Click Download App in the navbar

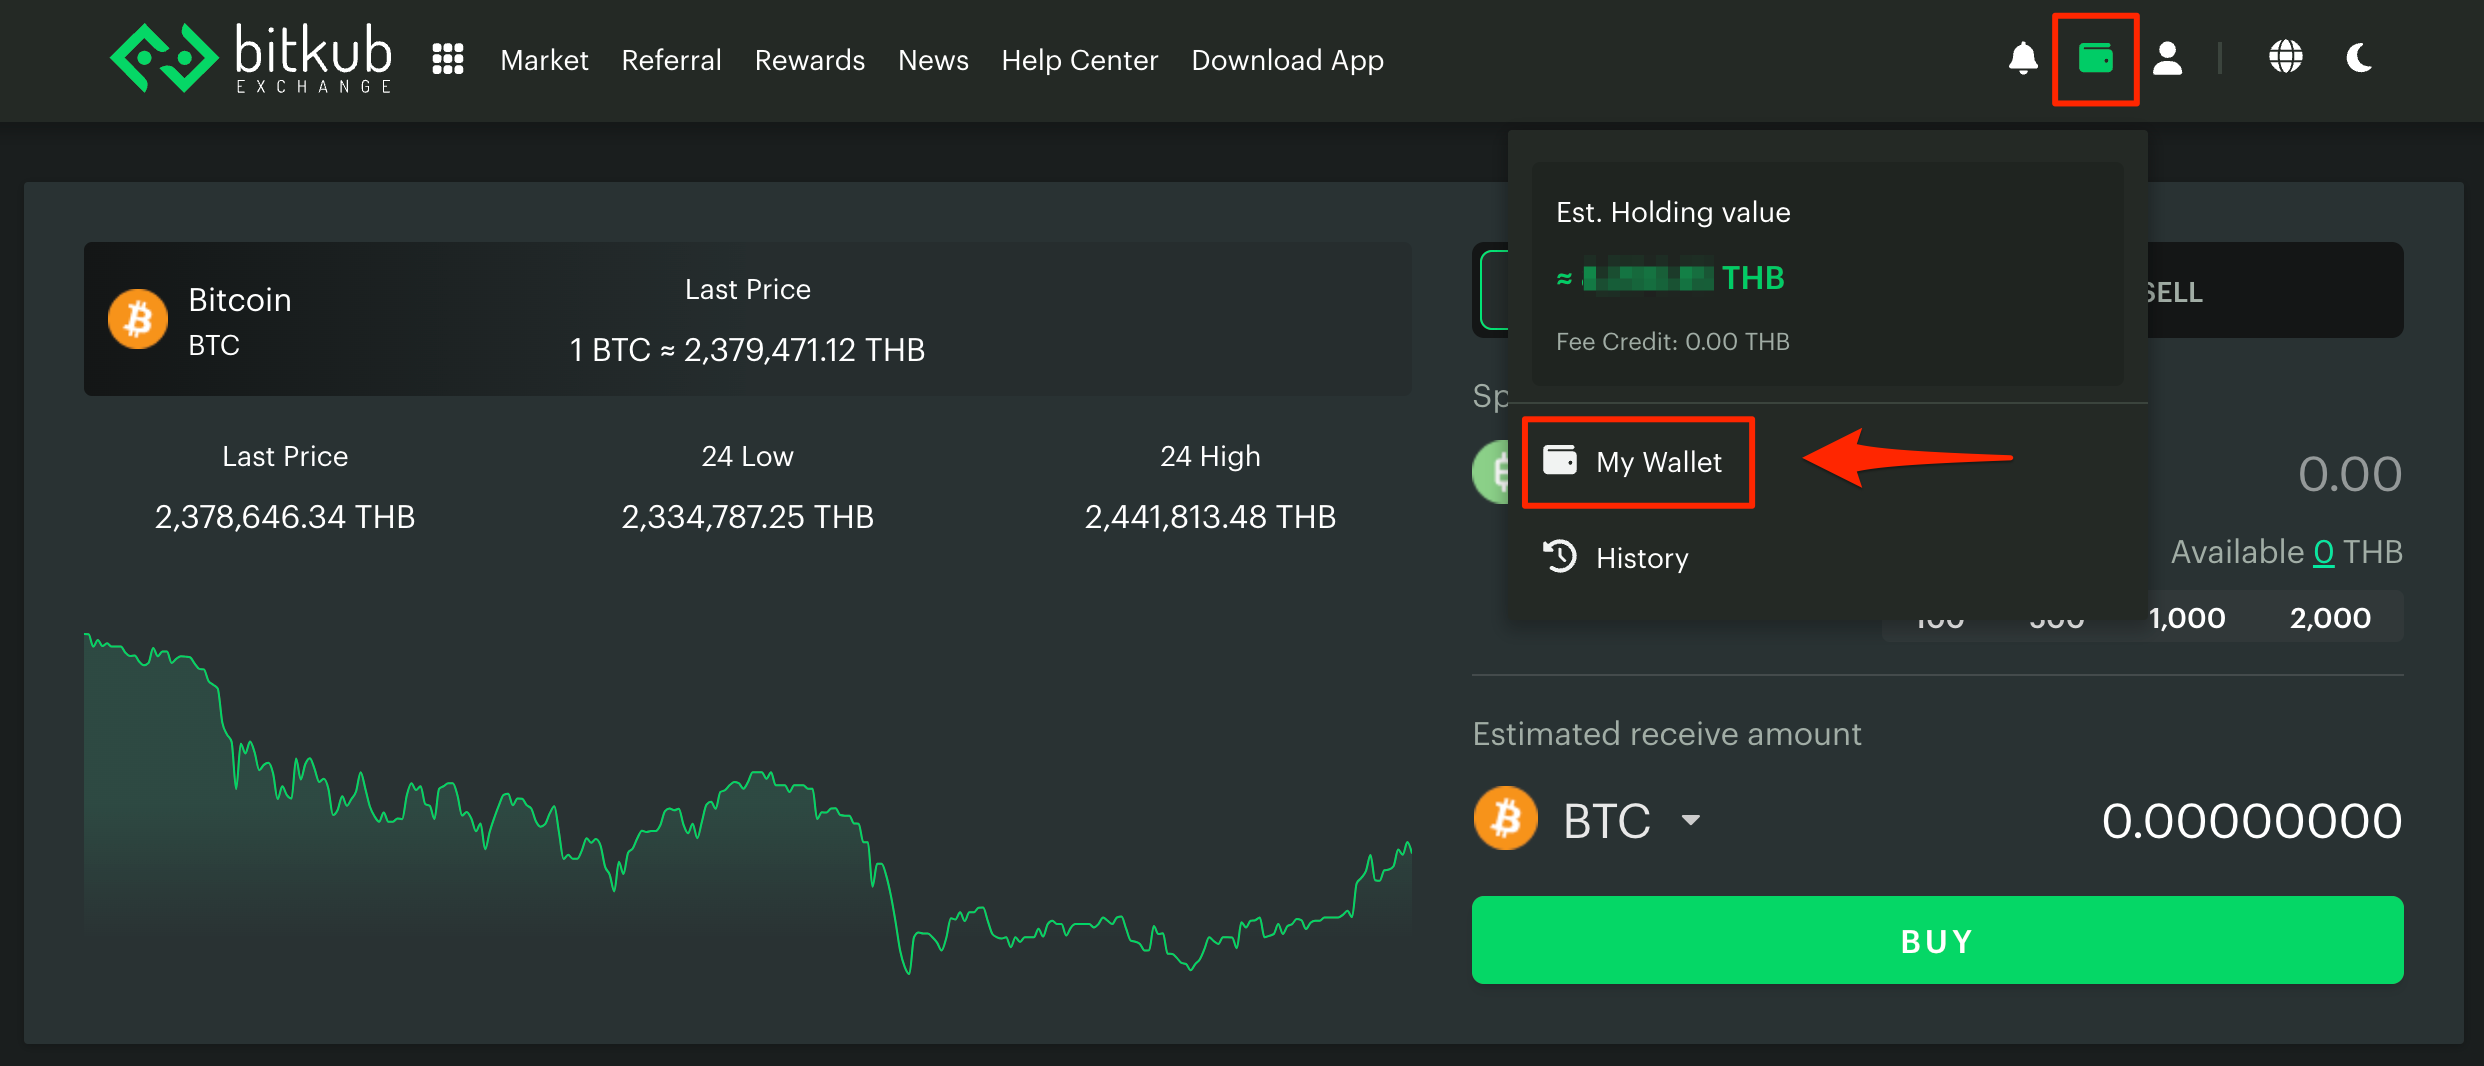click(1288, 60)
